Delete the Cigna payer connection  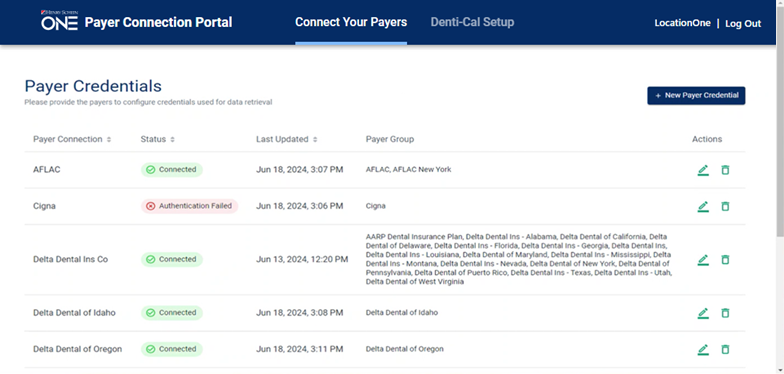click(725, 206)
